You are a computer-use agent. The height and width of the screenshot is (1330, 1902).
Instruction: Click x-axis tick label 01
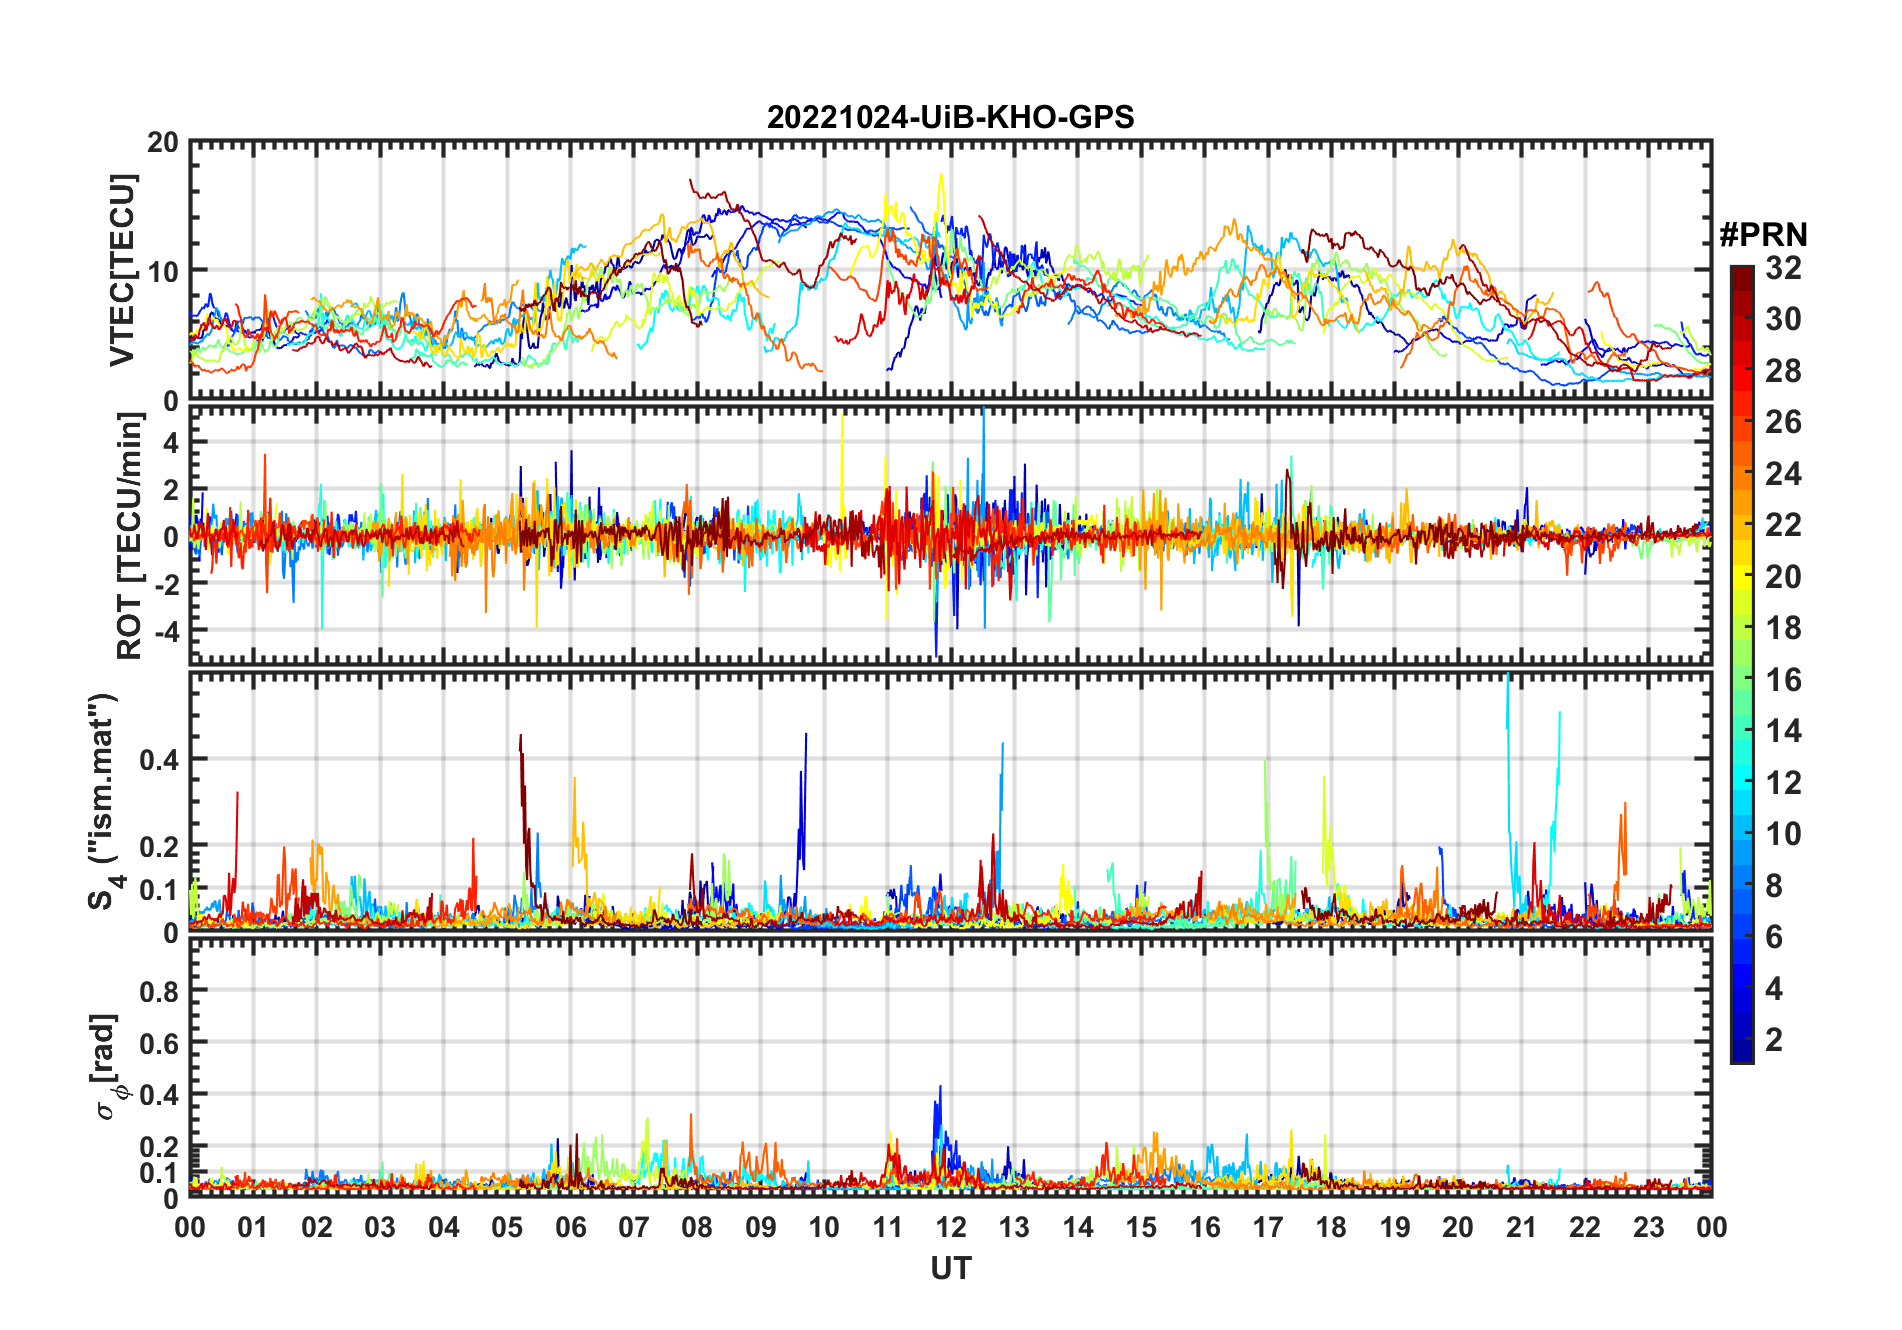(x=253, y=1227)
